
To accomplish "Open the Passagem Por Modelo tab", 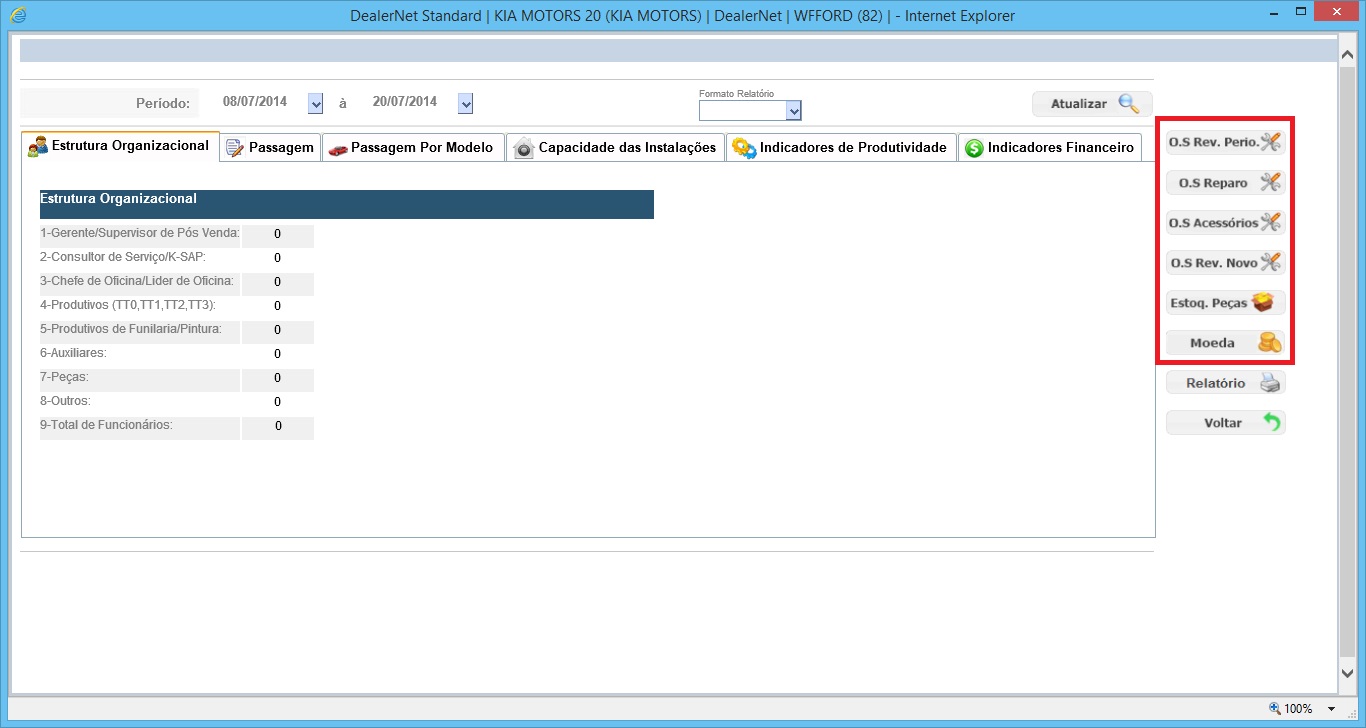I will point(413,147).
